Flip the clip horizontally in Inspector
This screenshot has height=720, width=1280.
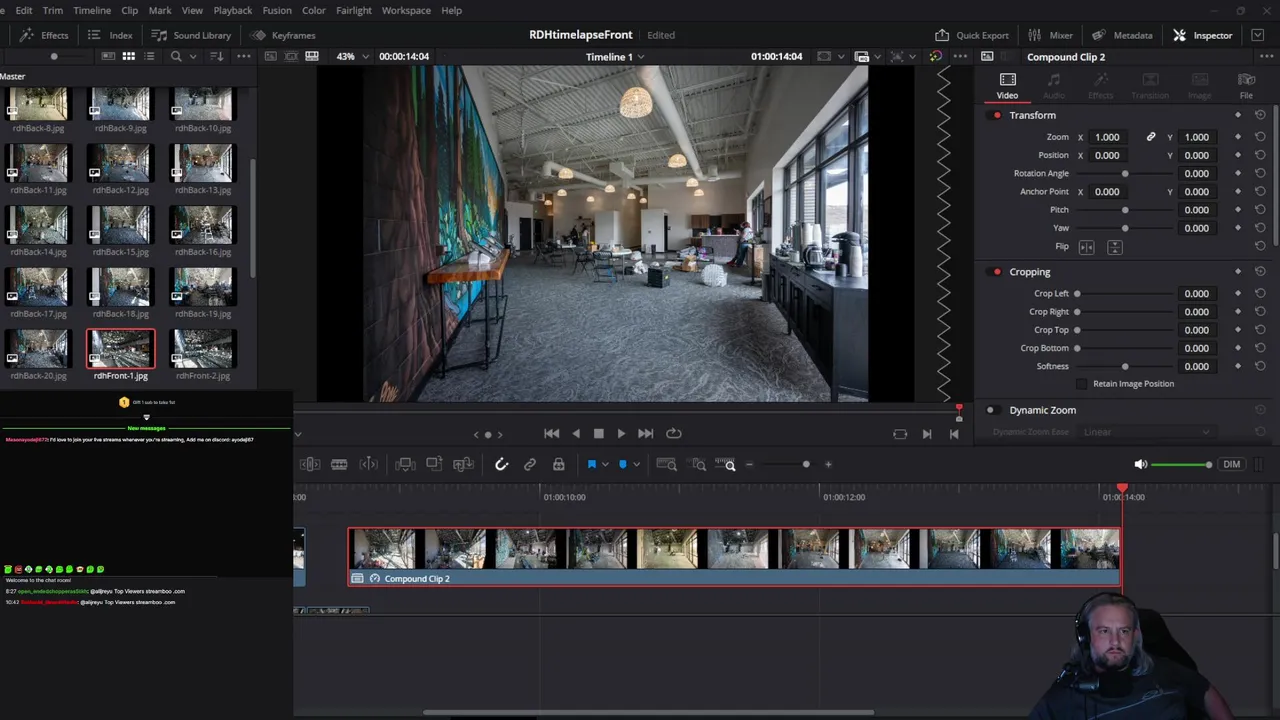click(1087, 247)
